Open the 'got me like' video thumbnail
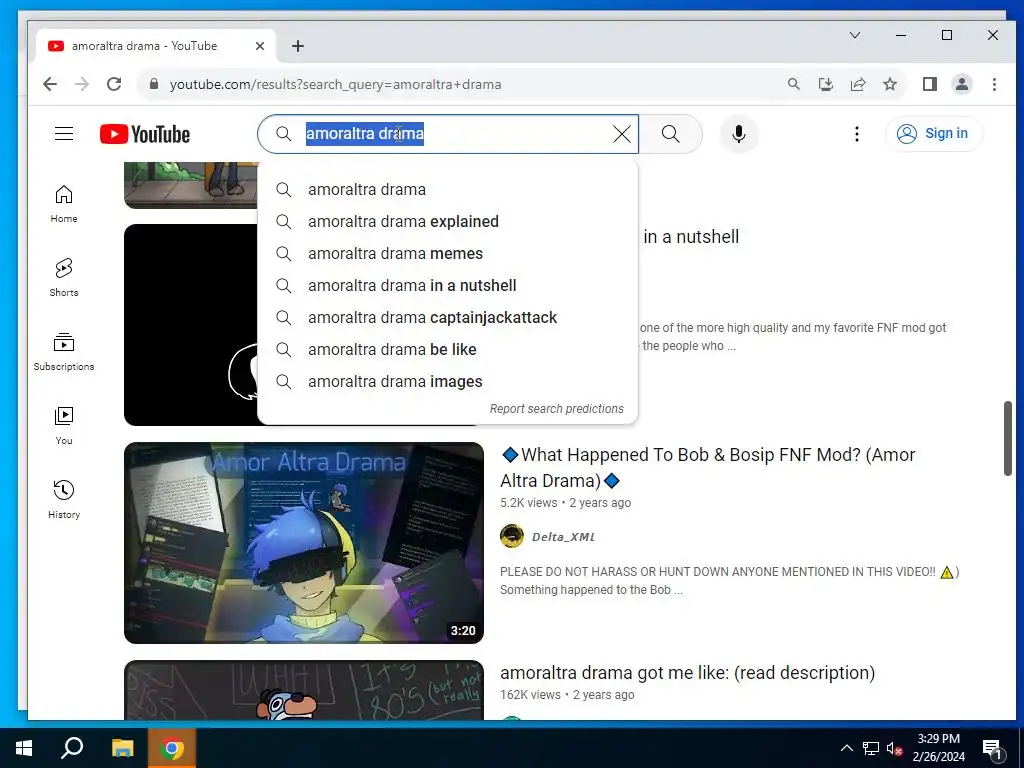The image size is (1024, 768). tap(304, 690)
